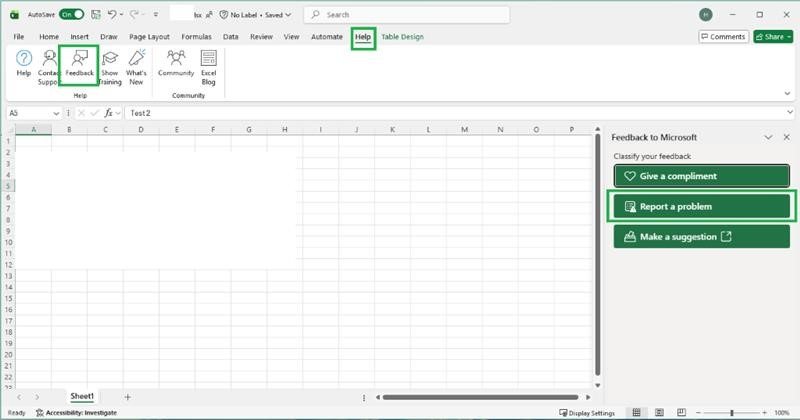Open the Name Box dropdown

56,113
